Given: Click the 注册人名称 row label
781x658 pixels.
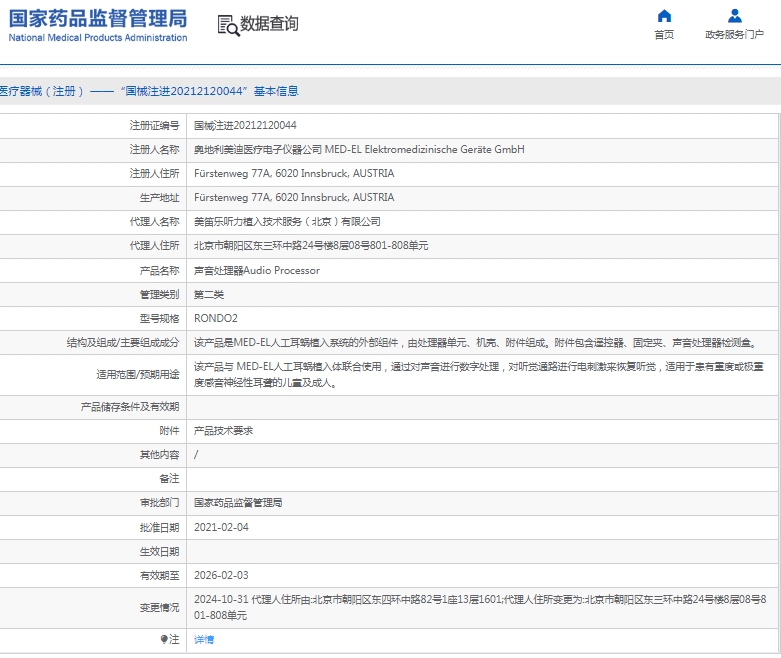Looking at the screenshot, I should point(154,149).
